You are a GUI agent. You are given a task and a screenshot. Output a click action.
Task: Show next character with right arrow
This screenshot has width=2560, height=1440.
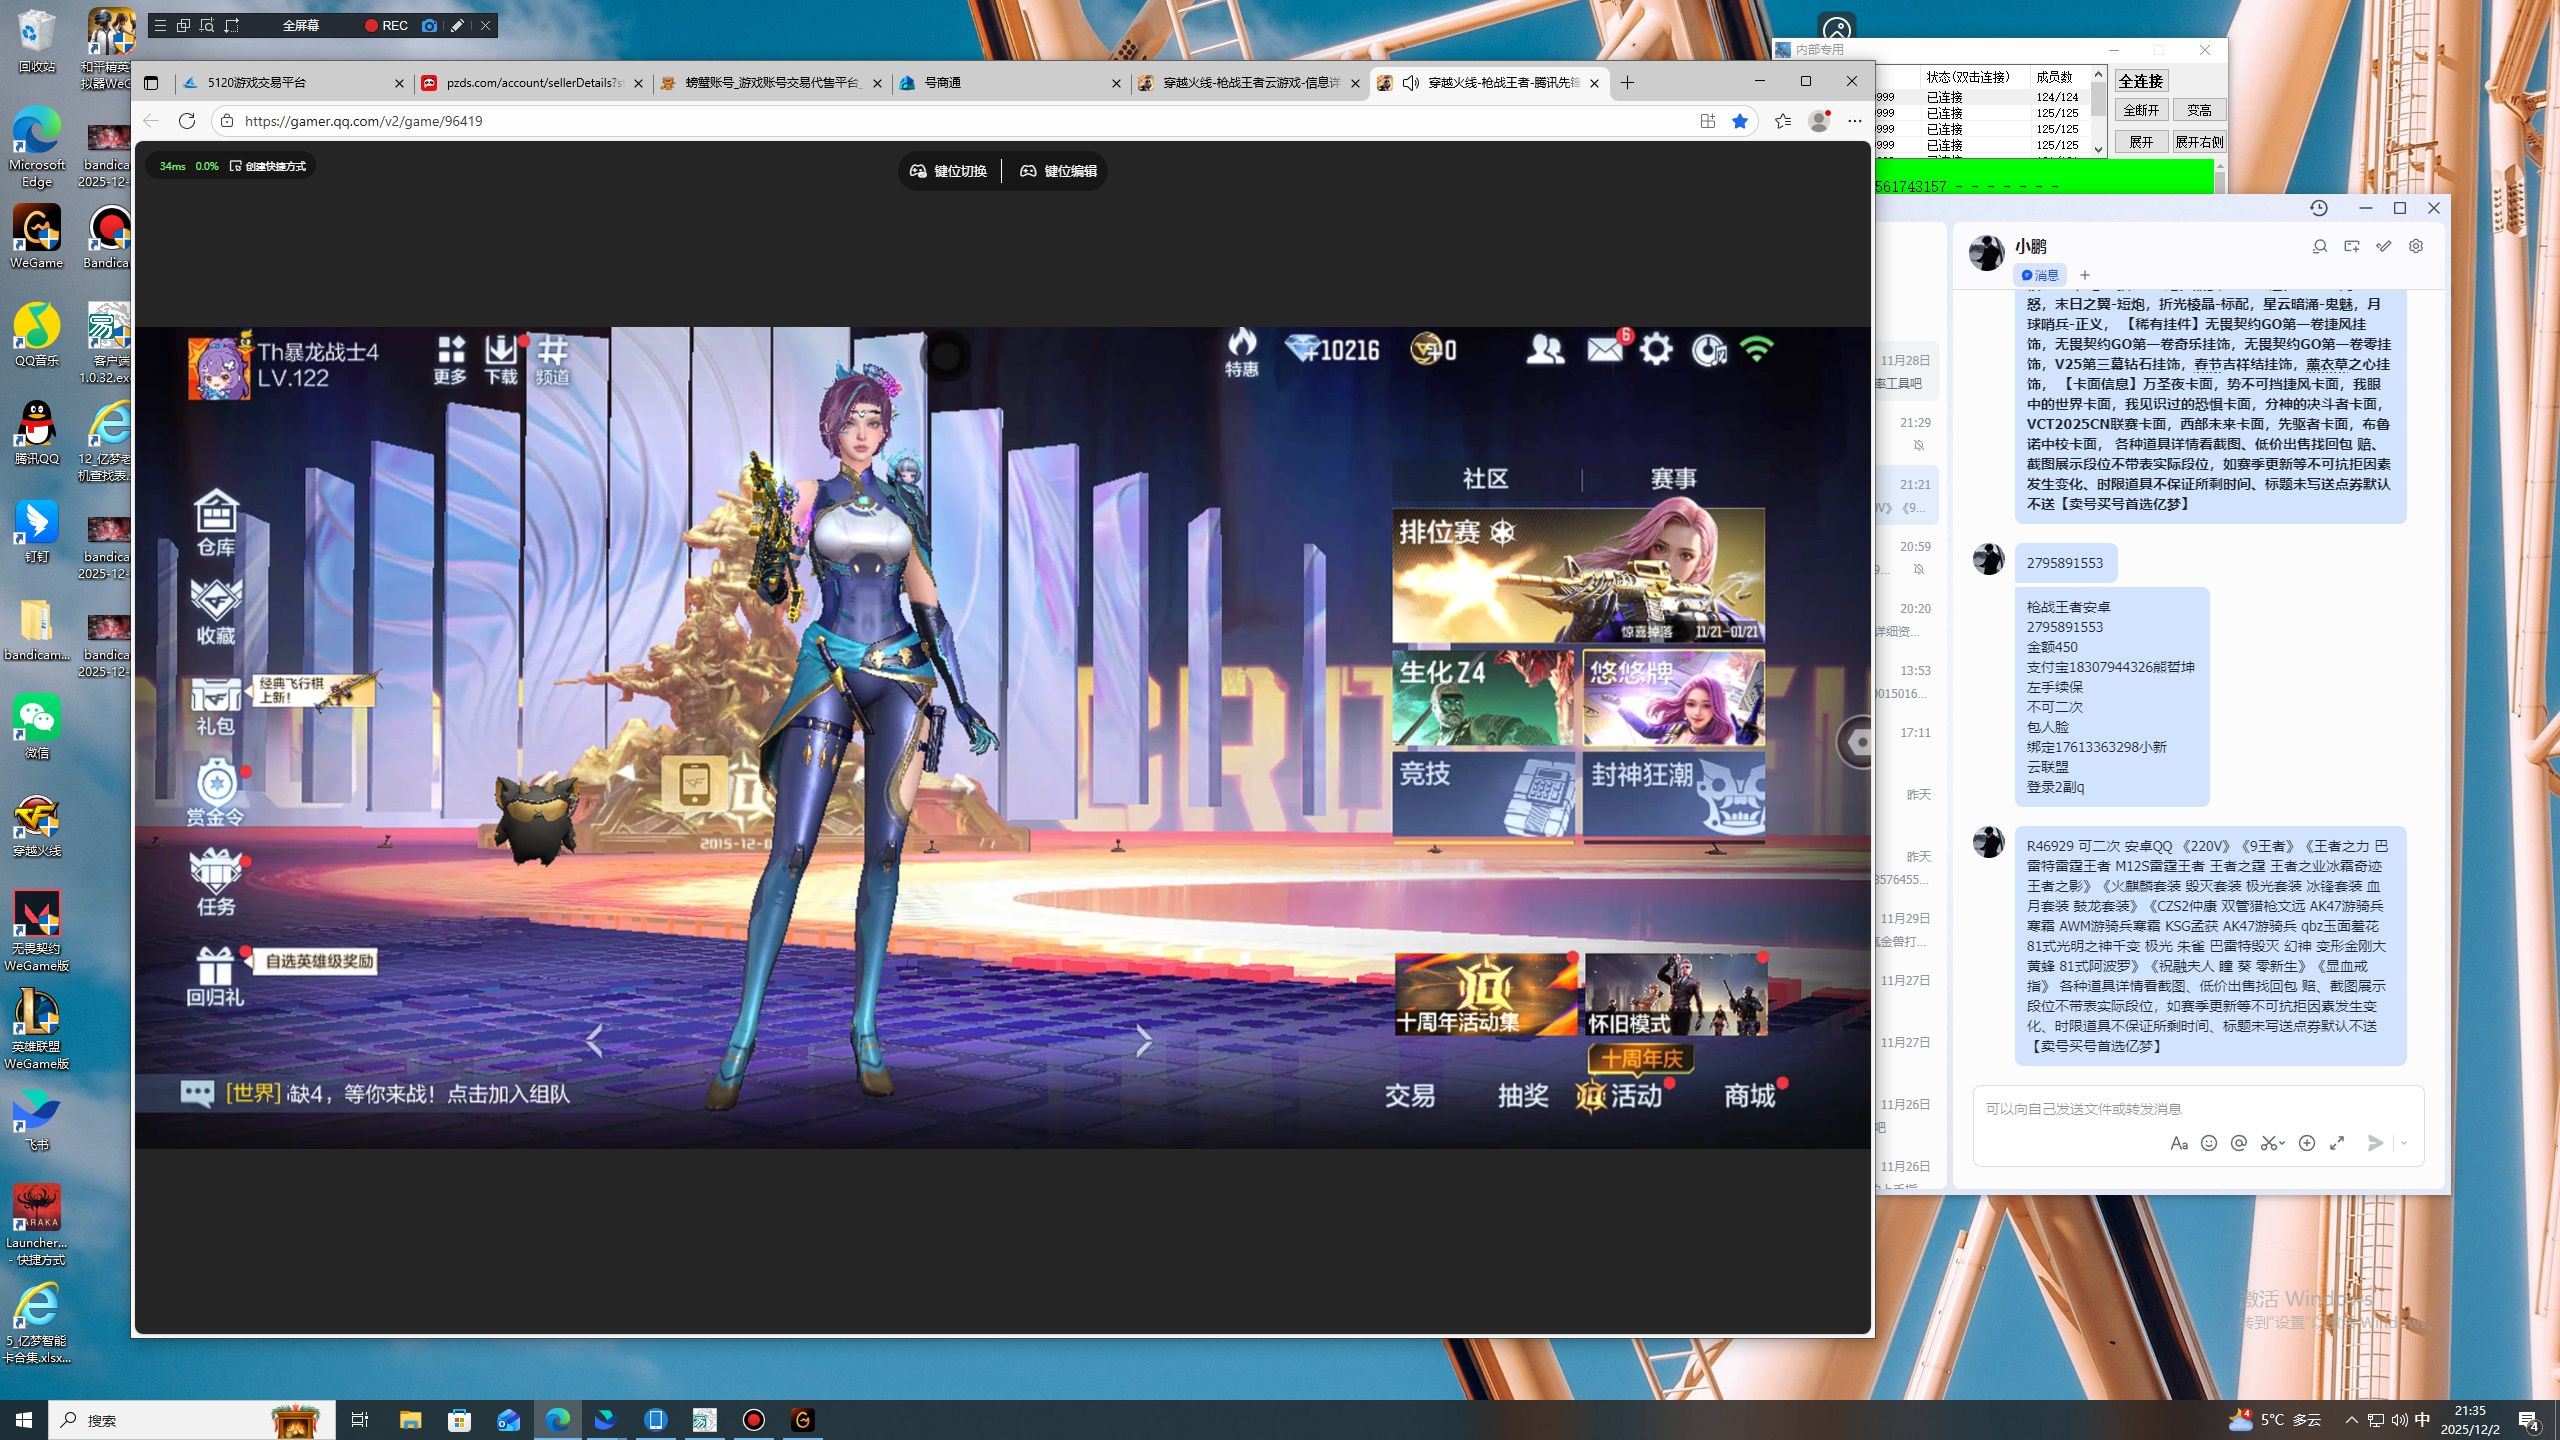click(1144, 1041)
